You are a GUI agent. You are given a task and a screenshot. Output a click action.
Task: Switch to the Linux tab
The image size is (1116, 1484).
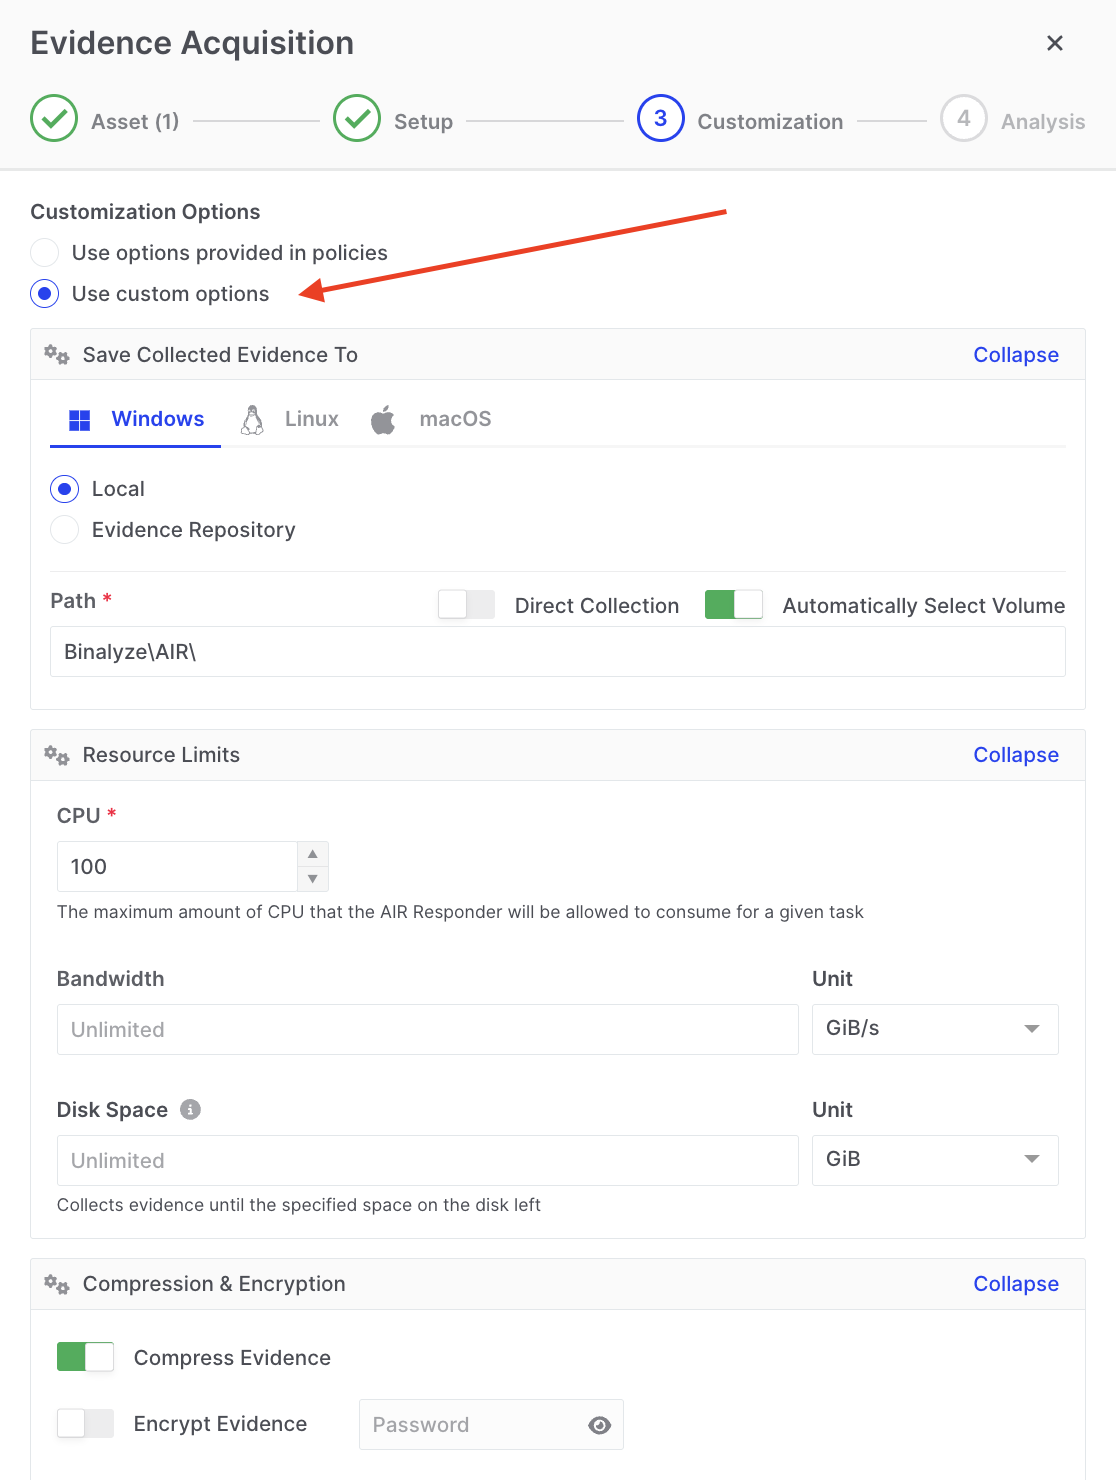291,419
